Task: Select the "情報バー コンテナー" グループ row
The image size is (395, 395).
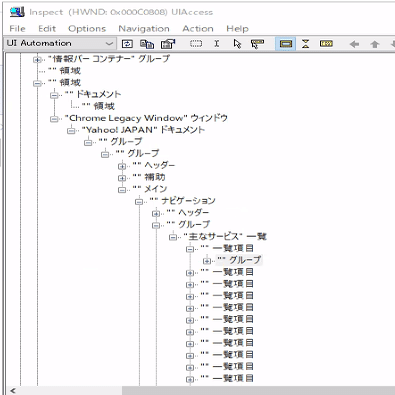Action: tap(109, 59)
